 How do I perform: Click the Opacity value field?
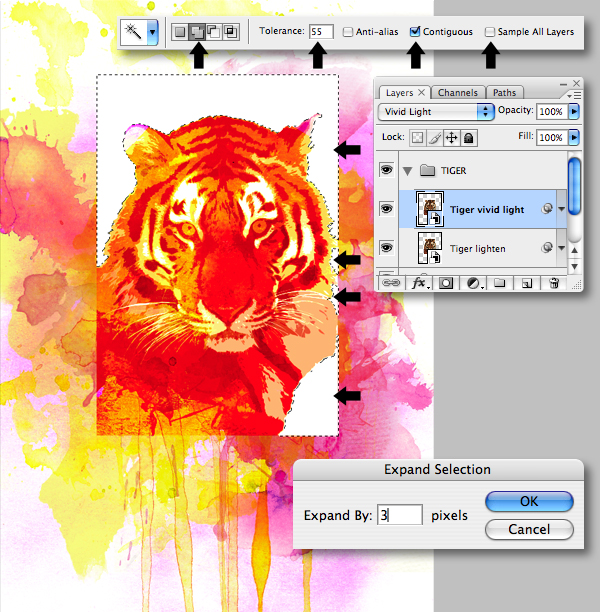click(x=552, y=112)
